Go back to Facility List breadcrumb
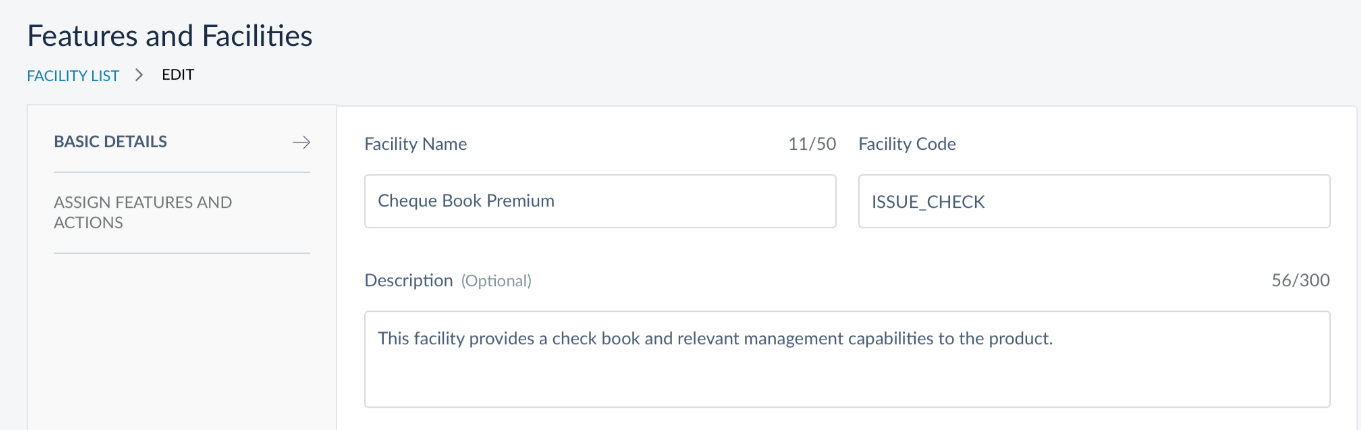 tap(73, 75)
